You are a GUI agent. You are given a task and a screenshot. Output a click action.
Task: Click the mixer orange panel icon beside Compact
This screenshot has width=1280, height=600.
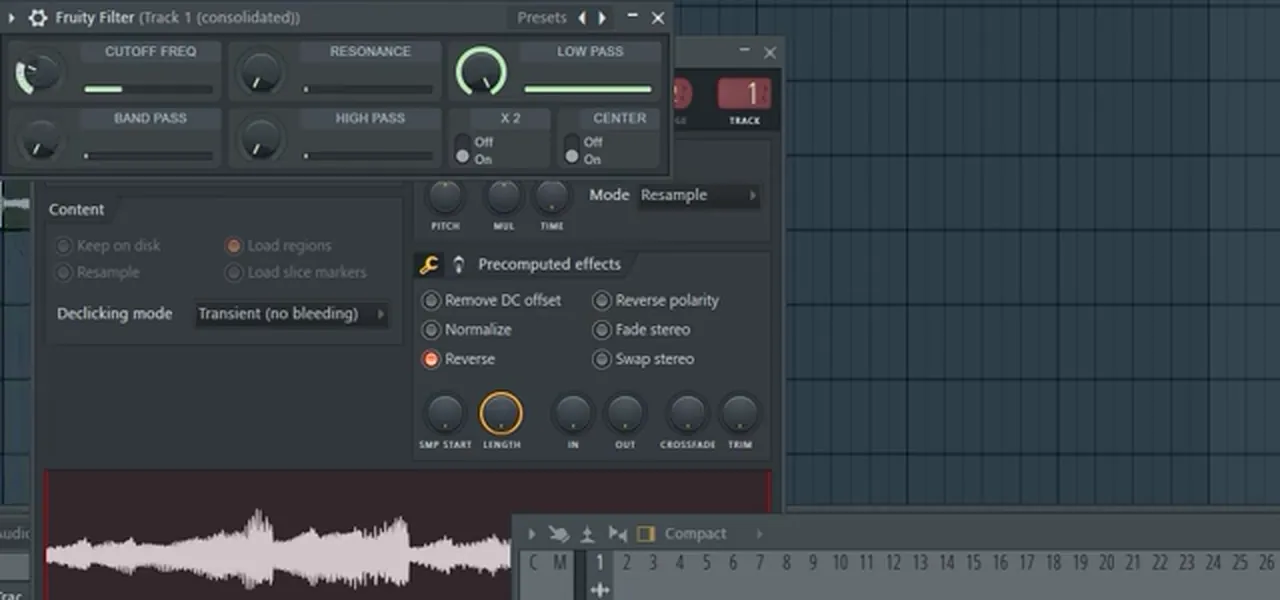pyautogui.click(x=646, y=534)
